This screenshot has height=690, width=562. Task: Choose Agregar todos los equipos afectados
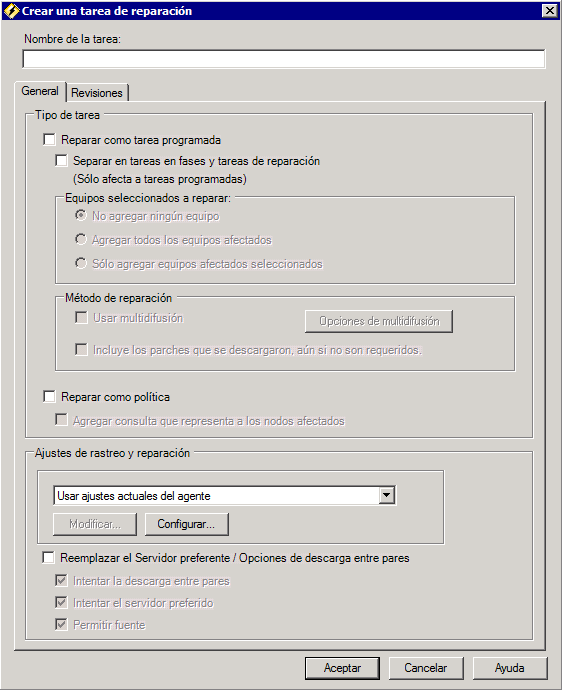click(x=81, y=239)
